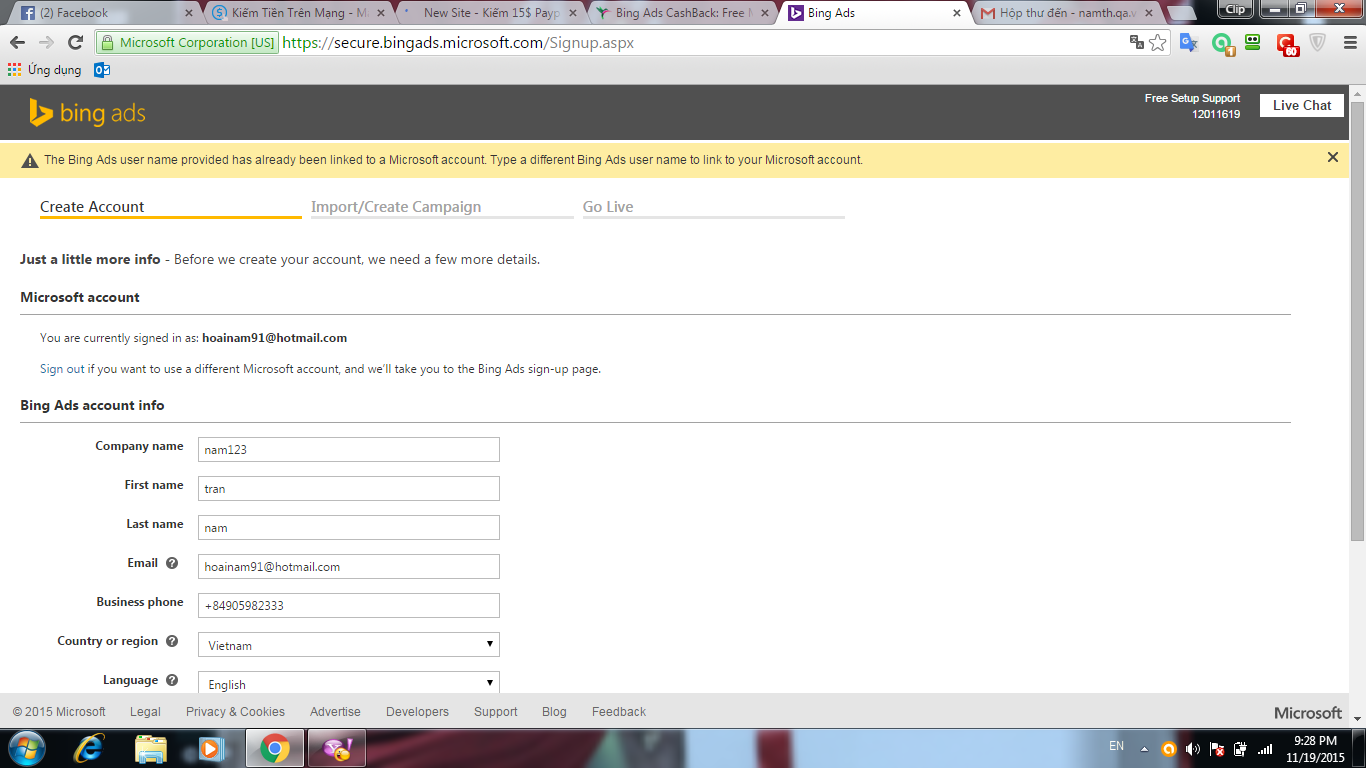This screenshot has width=1366, height=768.
Task: Open Yahoo Messenger from the taskbar
Action: pos(336,748)
